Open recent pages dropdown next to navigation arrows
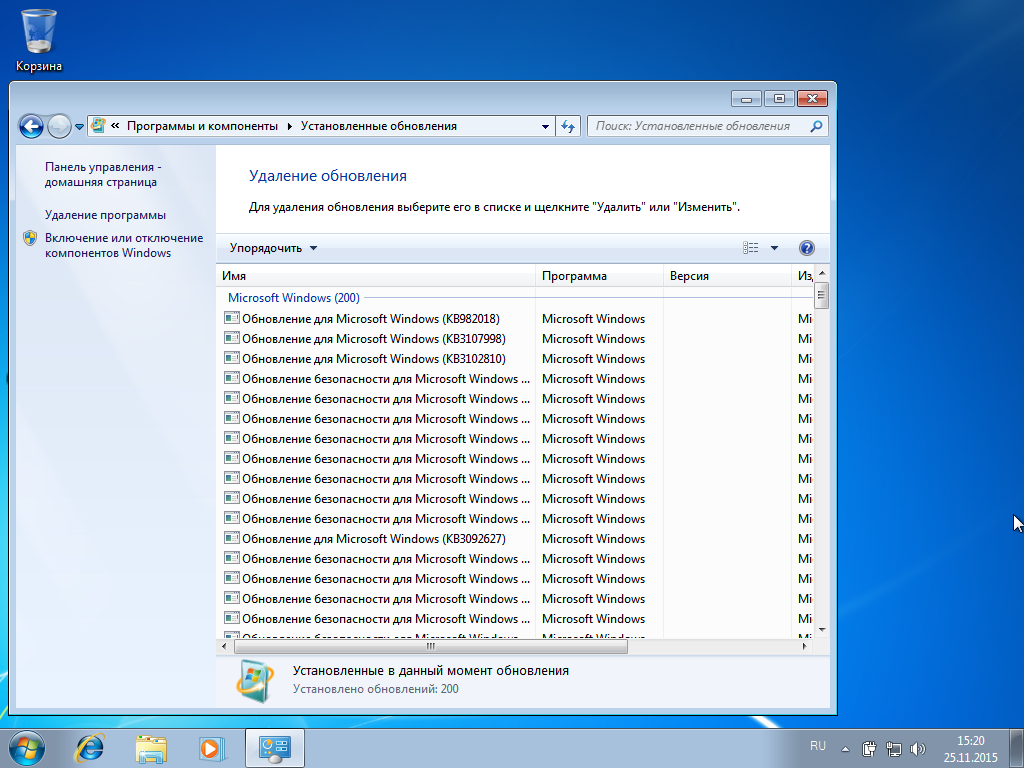Viewport: 1024px width, 768px height. pos(79,127)
